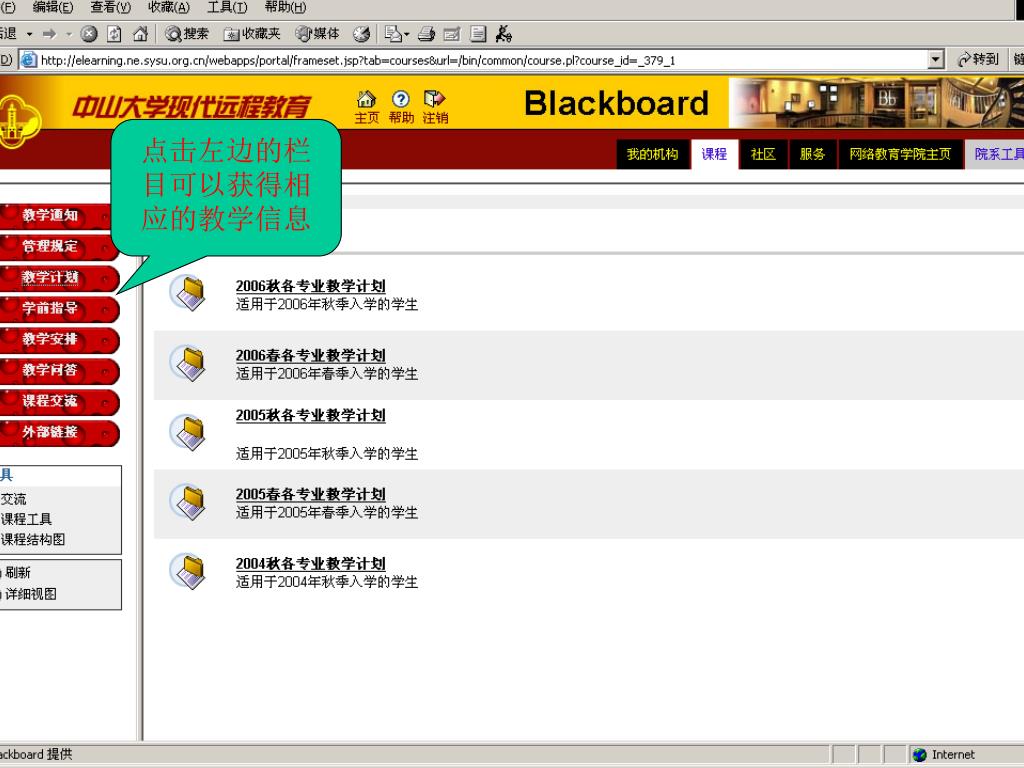Click the 交流 tools link
Screen dimensions: 1024x768
13,499
